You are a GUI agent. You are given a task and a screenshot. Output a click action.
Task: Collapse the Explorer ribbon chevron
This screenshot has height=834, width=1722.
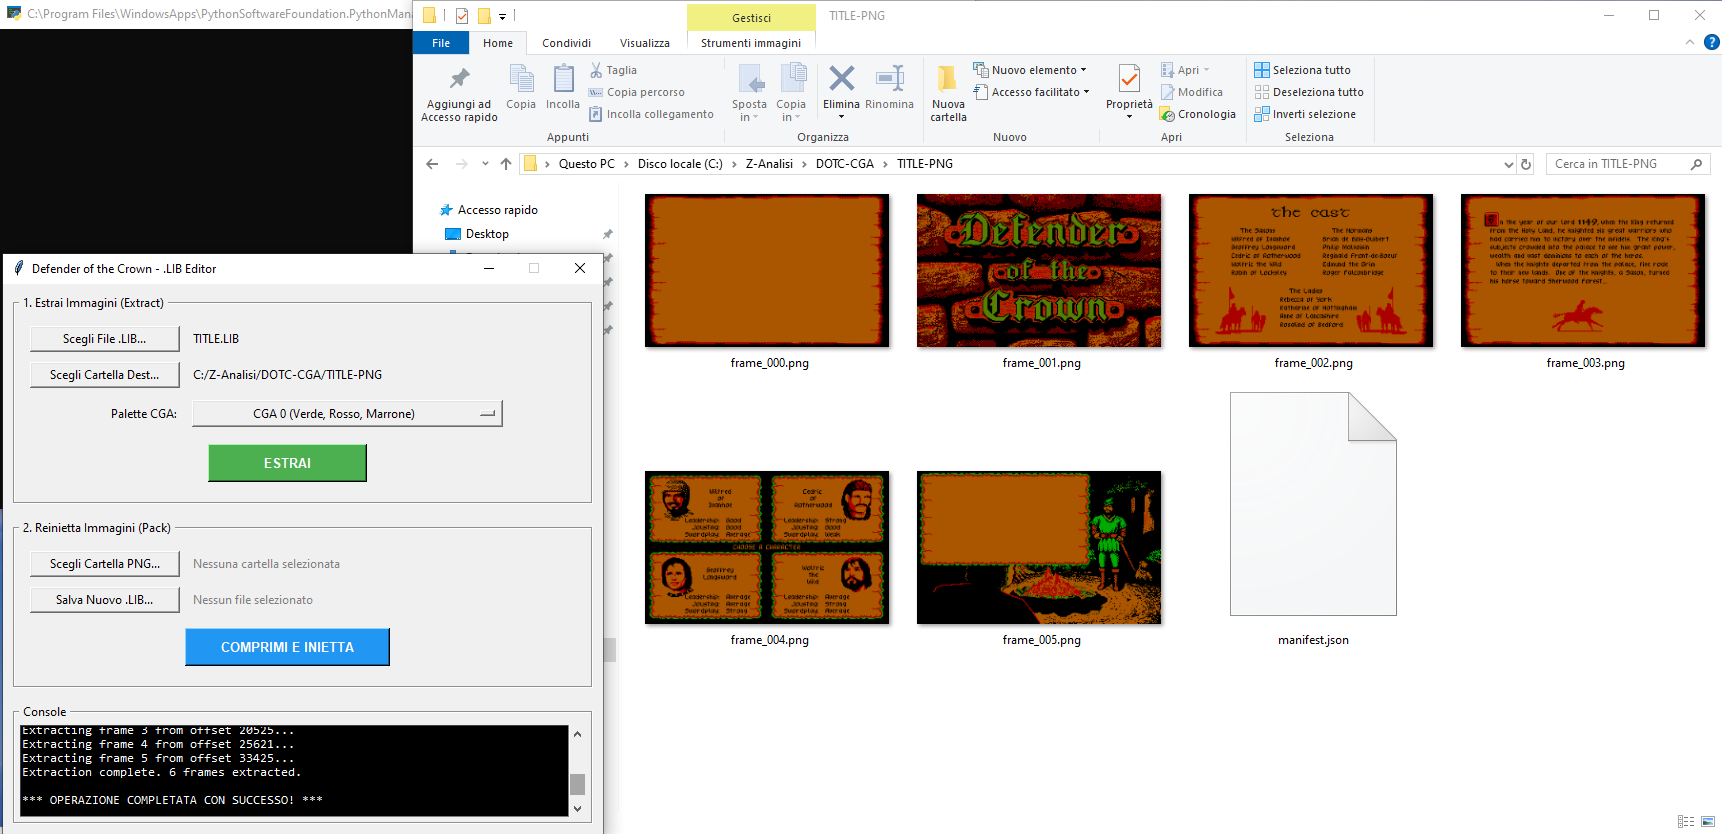tap(1690, 42)
